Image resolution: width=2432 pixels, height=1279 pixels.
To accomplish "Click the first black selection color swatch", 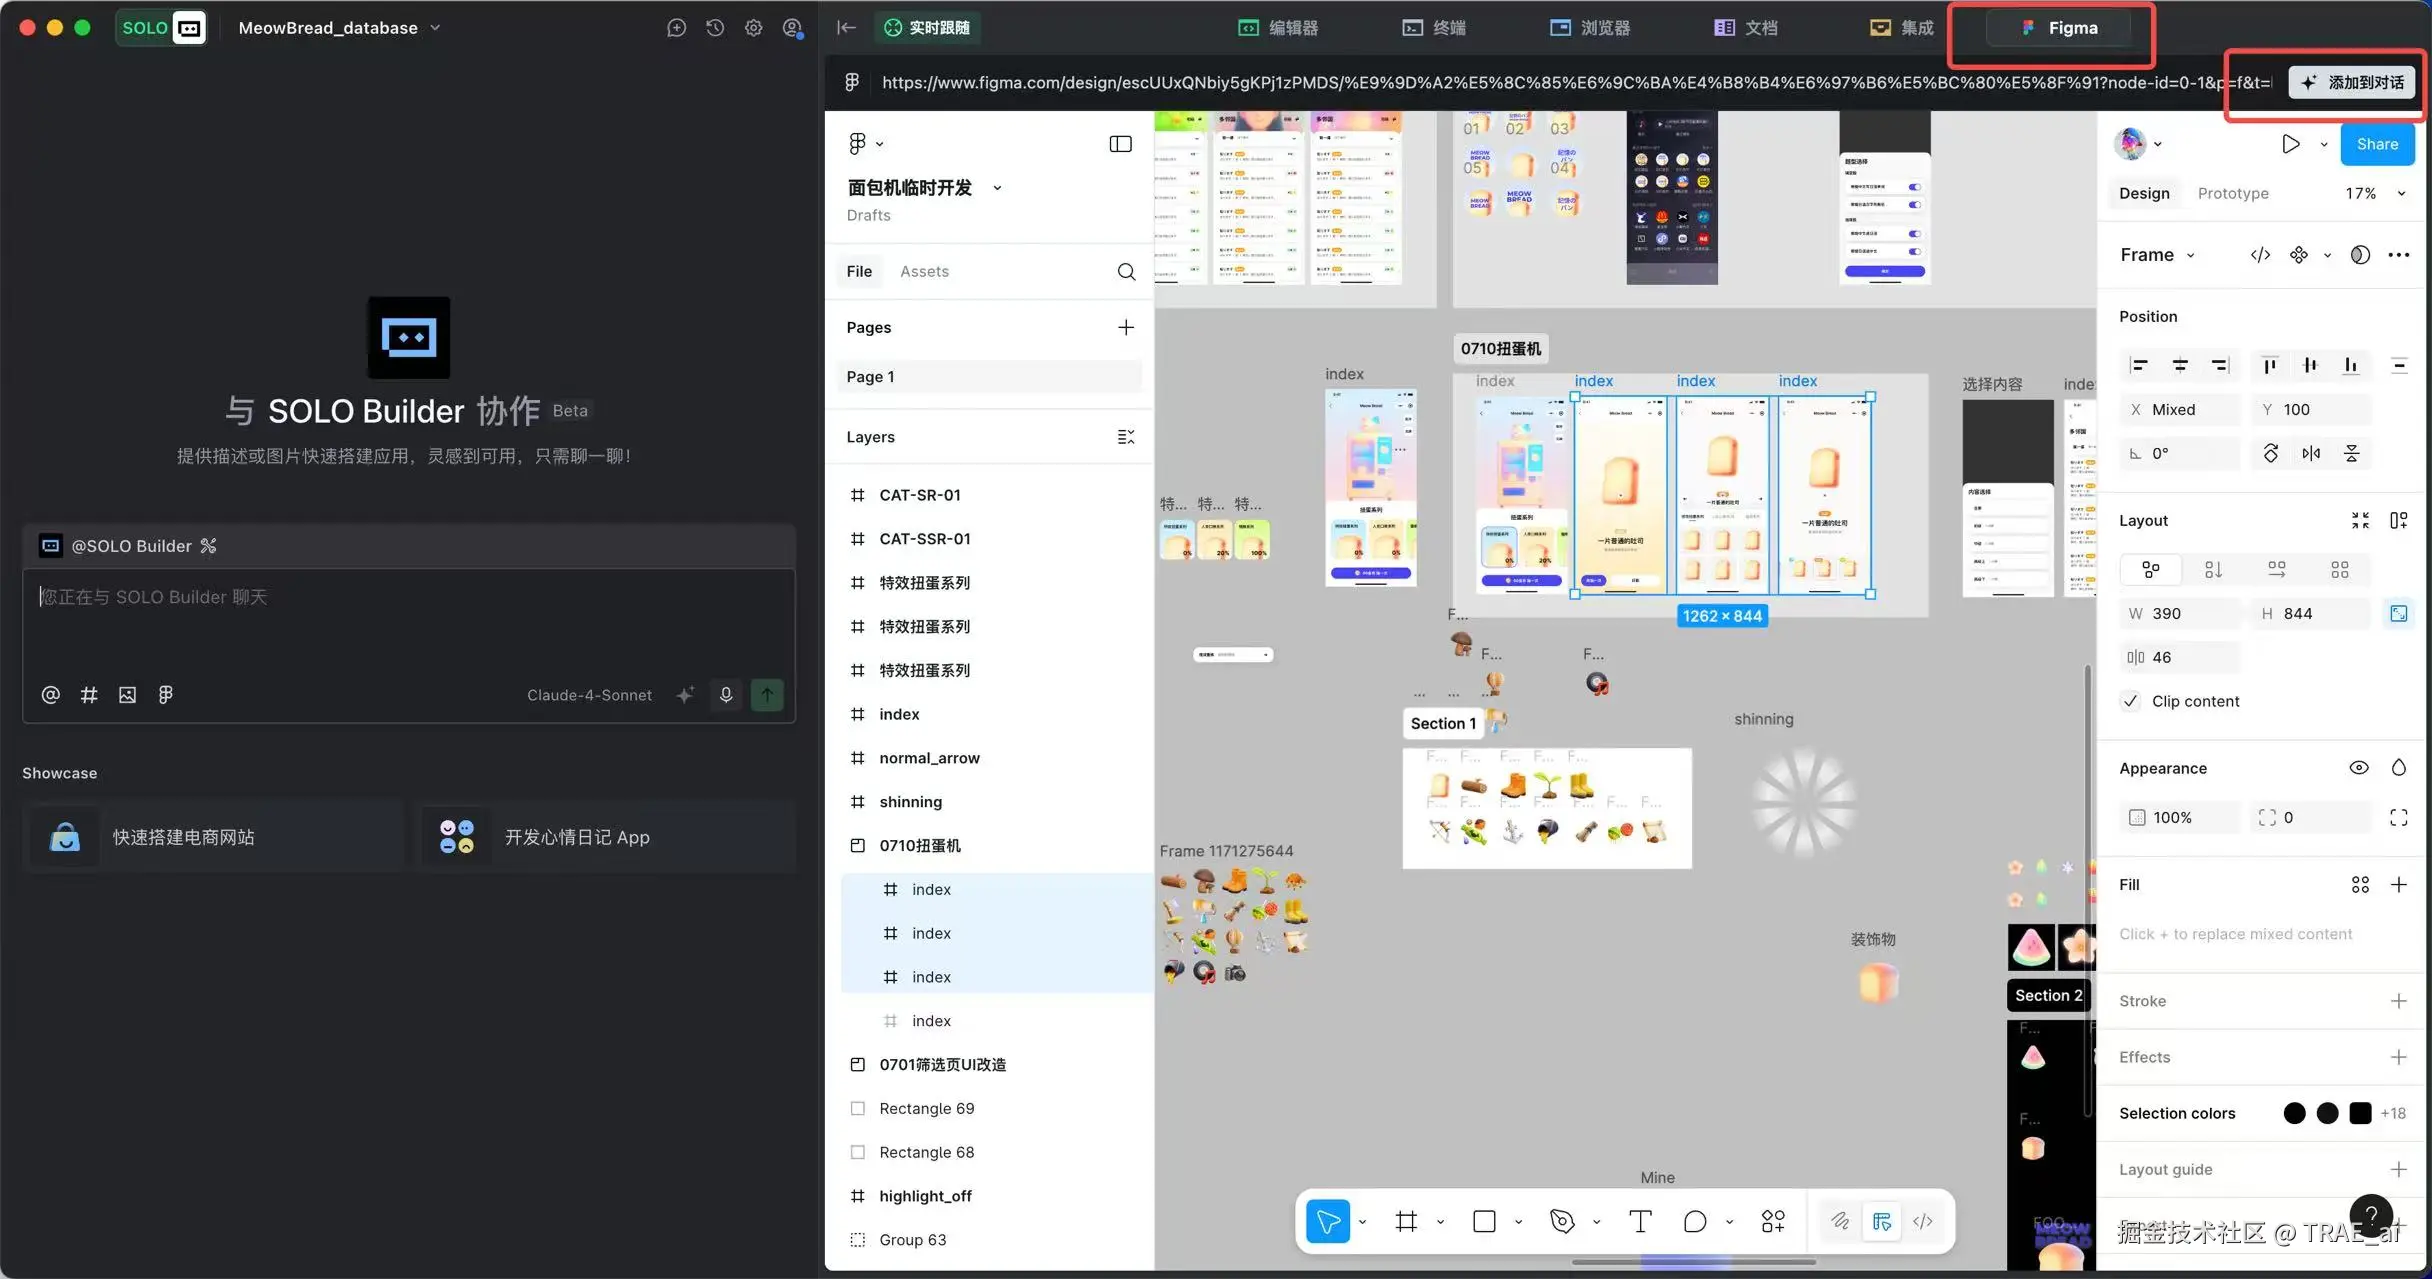I will (2294, 1113).
